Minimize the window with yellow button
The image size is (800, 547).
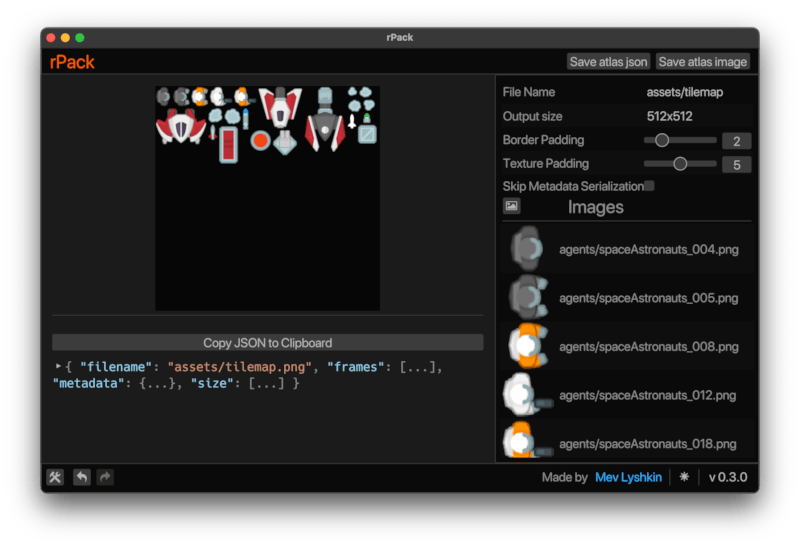click(65, 37)
